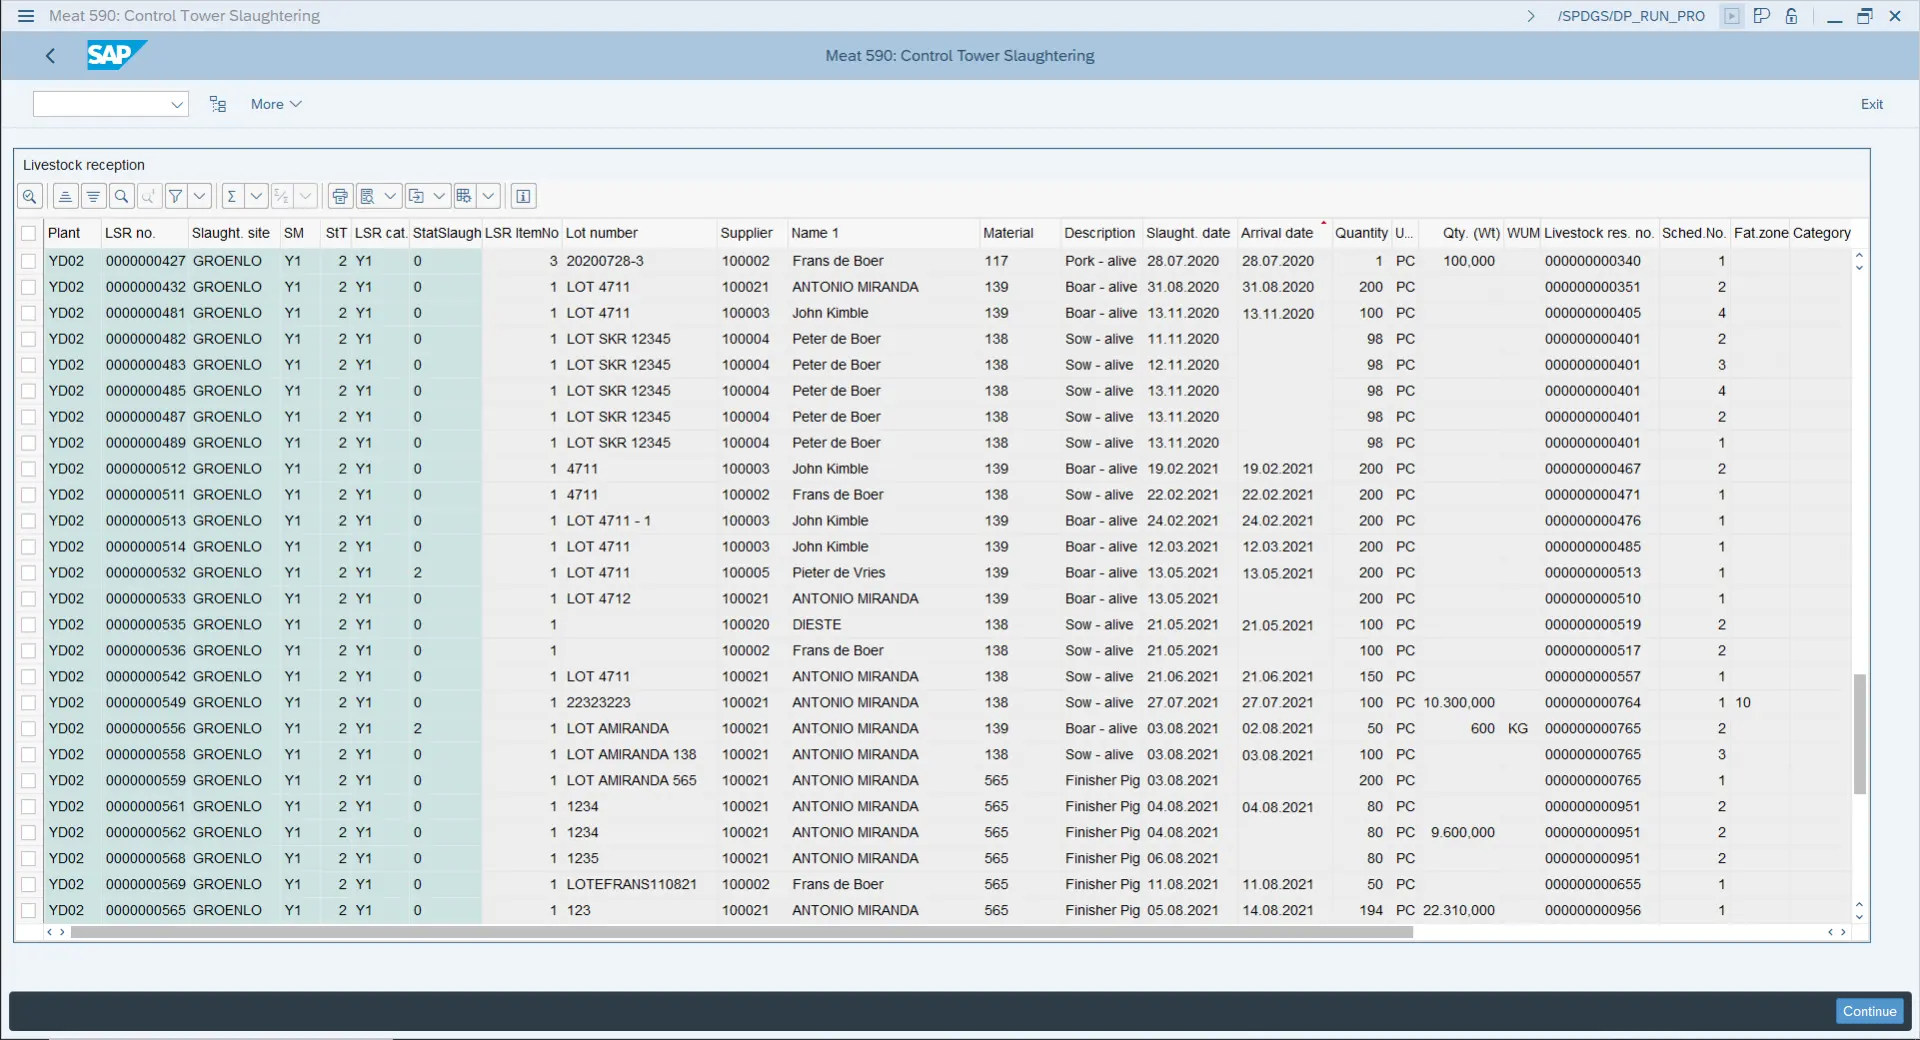Expand the total (Sigma) dropdown arrow

(256, 196)
